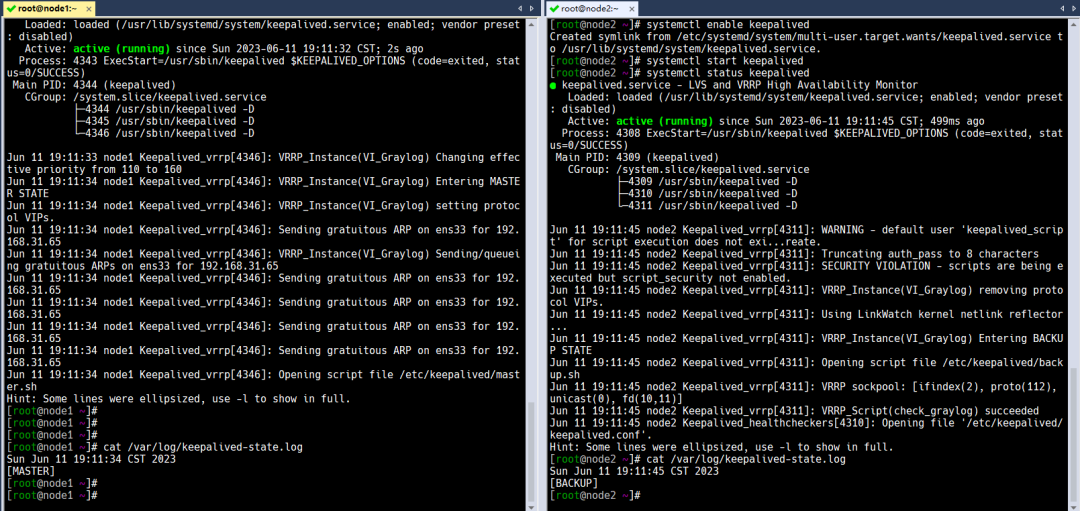Click the 'priority from 110 to 160' log line
Image resolution: width=1080 pixels, height=511 pixels.
263,163
